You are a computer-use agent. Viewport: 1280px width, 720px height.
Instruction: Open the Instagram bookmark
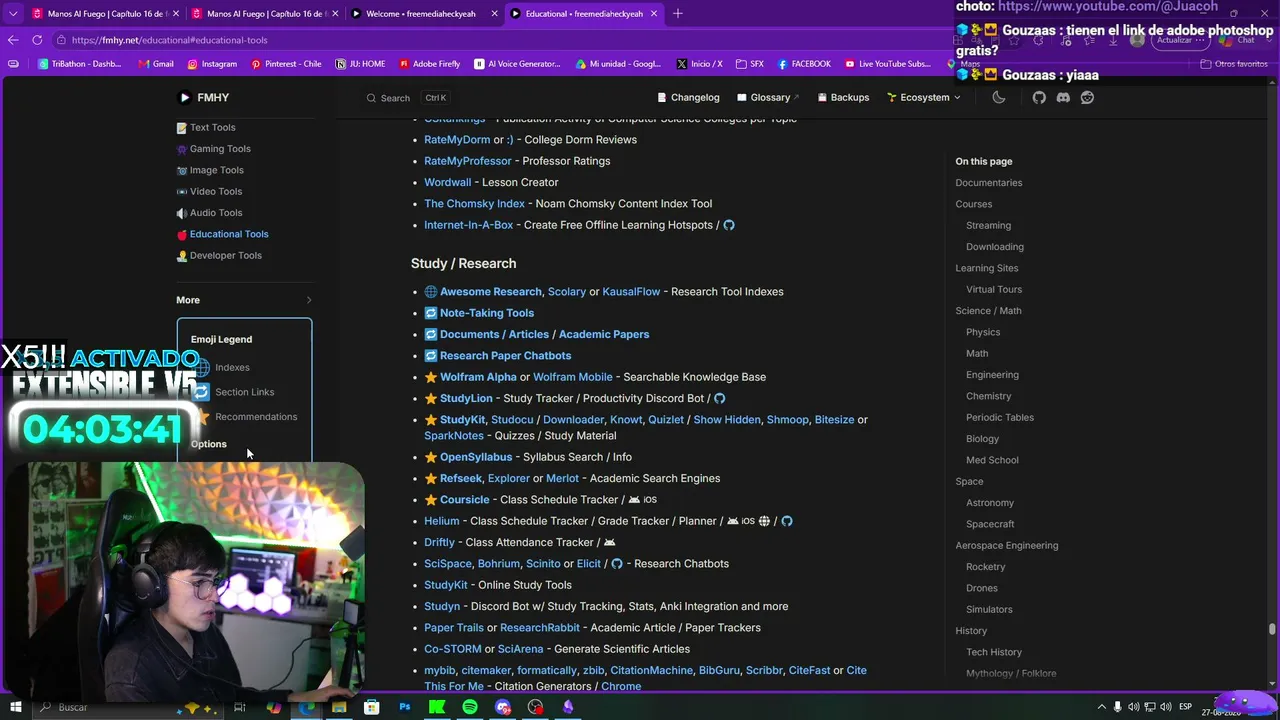pos(212,64)
